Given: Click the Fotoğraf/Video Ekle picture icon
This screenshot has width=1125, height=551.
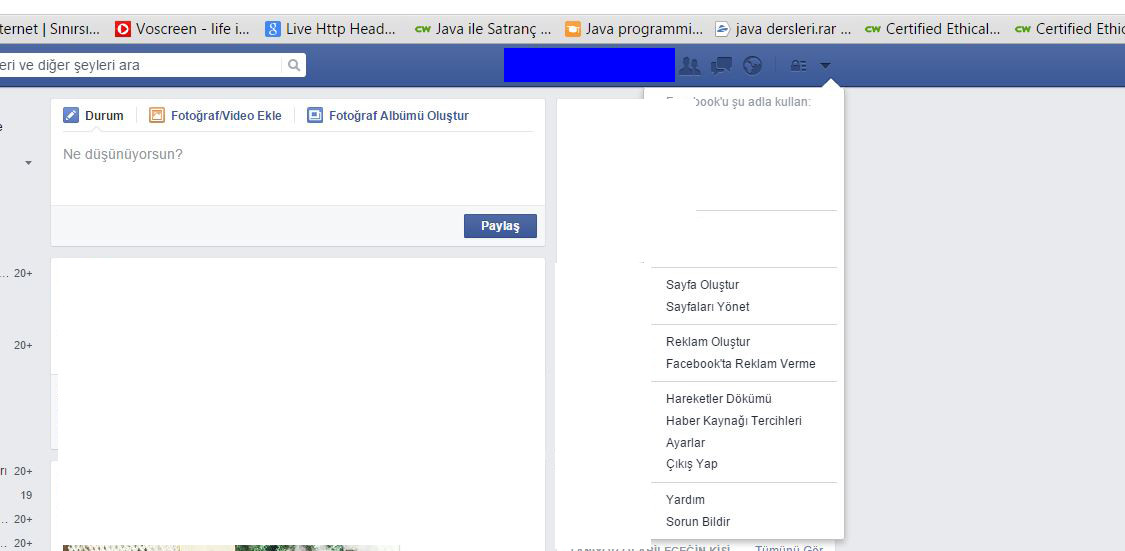Looking at the screenshot, I should pyautogui.click(x=156, y=116).
